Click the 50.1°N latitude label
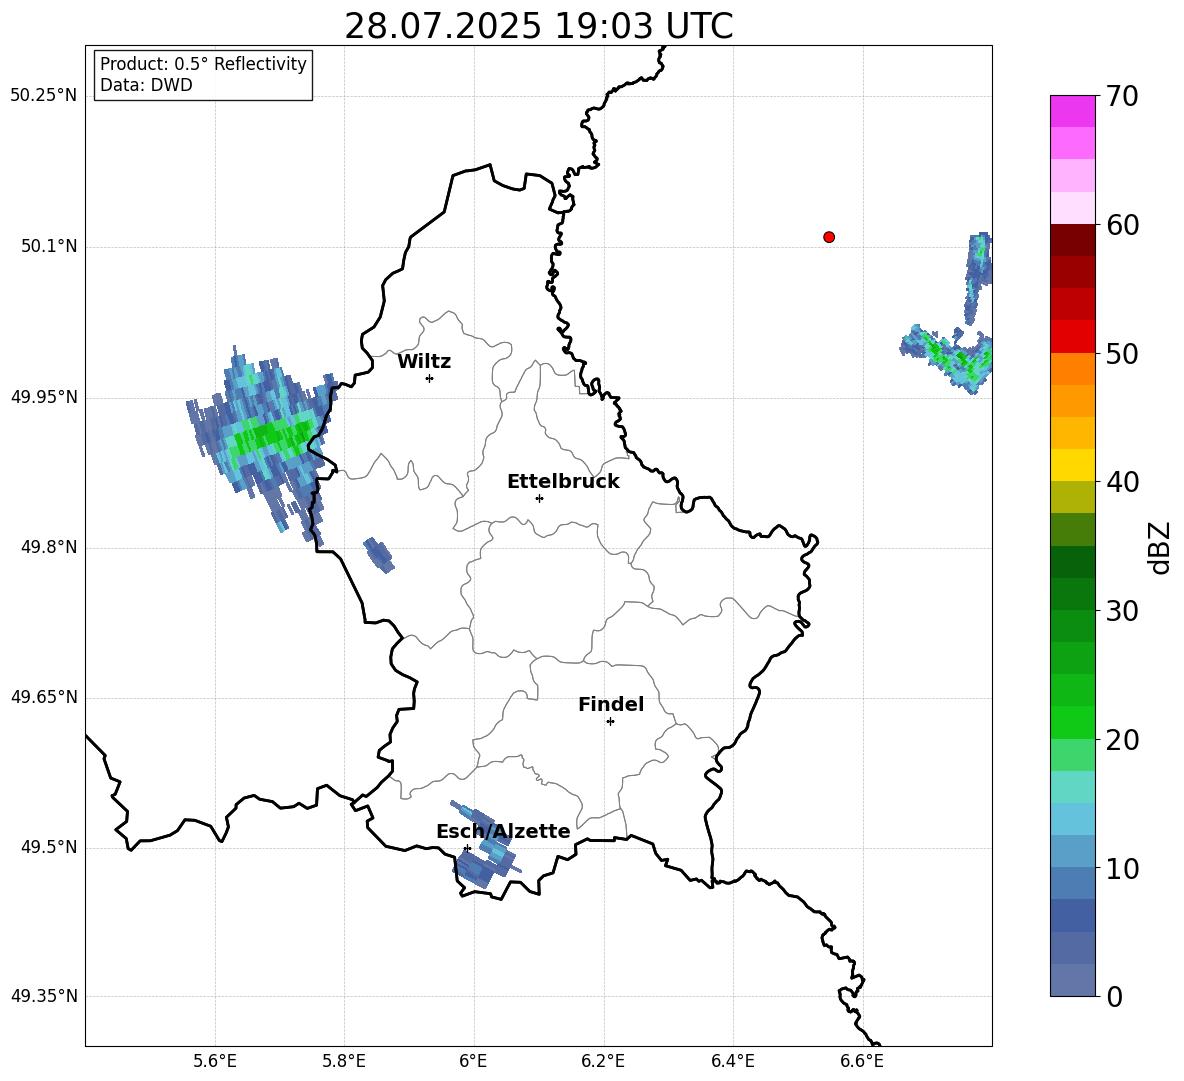1184x1081 pixels. click(49, 247)
